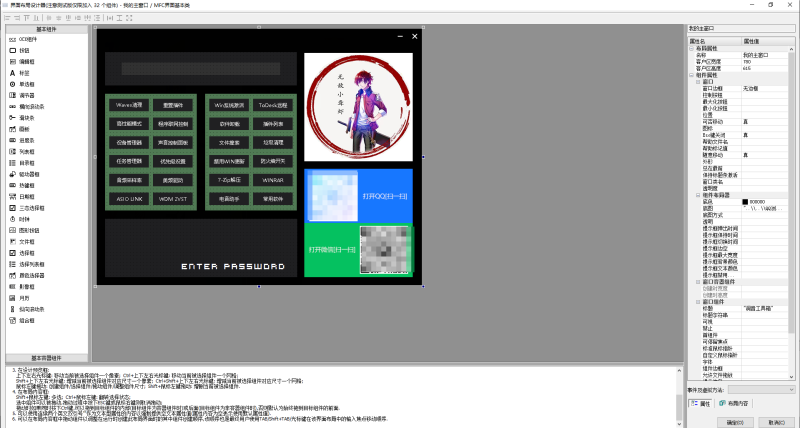Choose the 时钟 timer component

20,219
